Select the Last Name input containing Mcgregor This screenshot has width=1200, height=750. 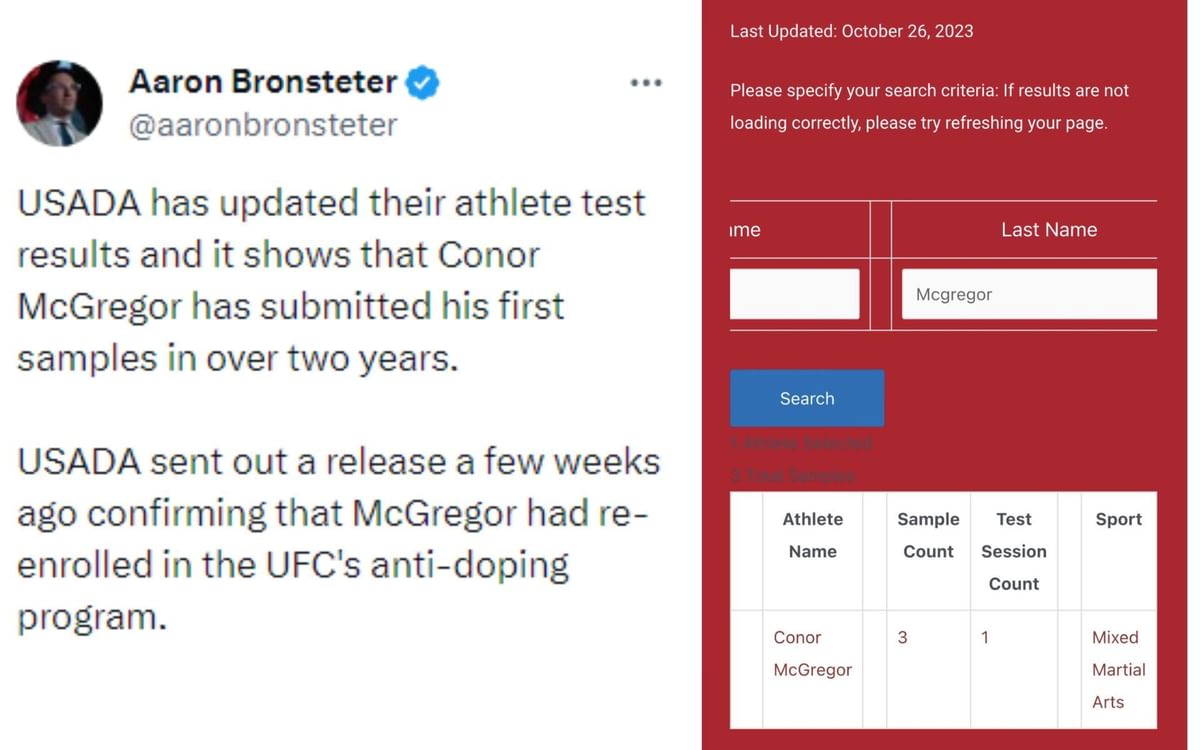pos(1028,293)
